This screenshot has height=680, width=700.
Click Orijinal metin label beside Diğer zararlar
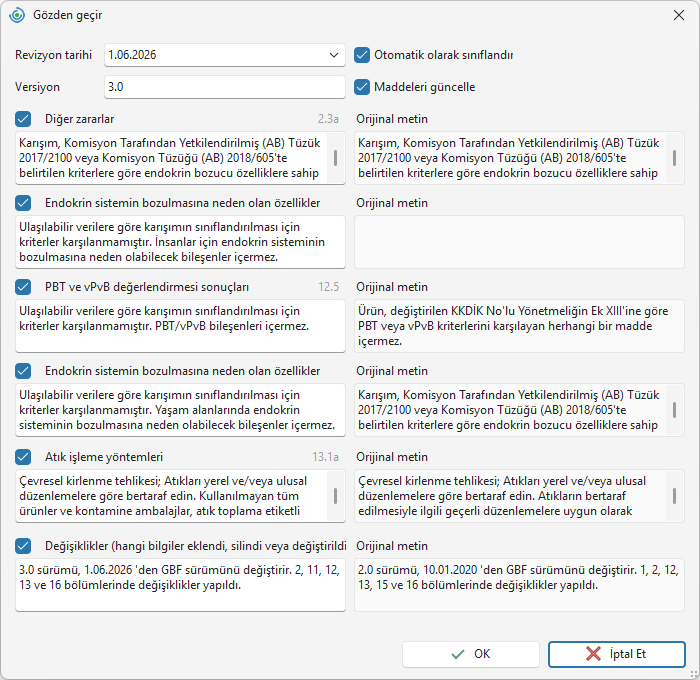pyautogui.click(x=392, y=119)
